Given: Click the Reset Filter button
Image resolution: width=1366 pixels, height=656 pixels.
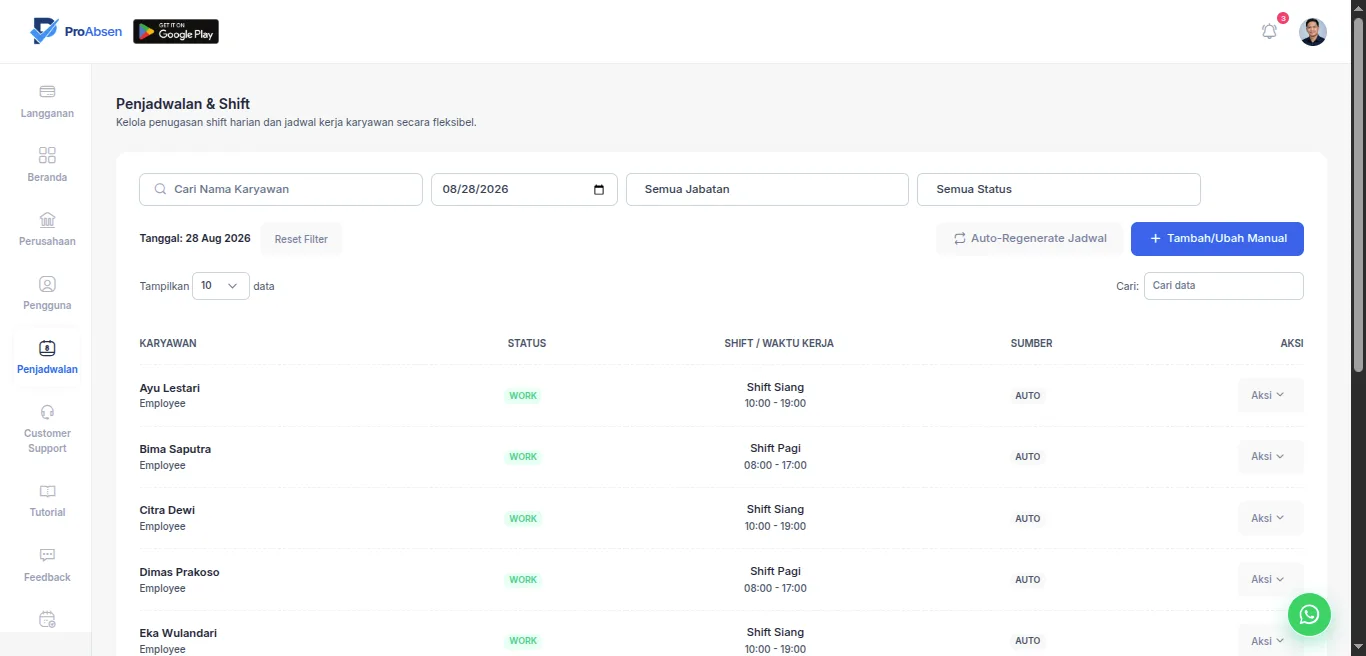Looking at the screenshot, I should click(x=301, y=239).
